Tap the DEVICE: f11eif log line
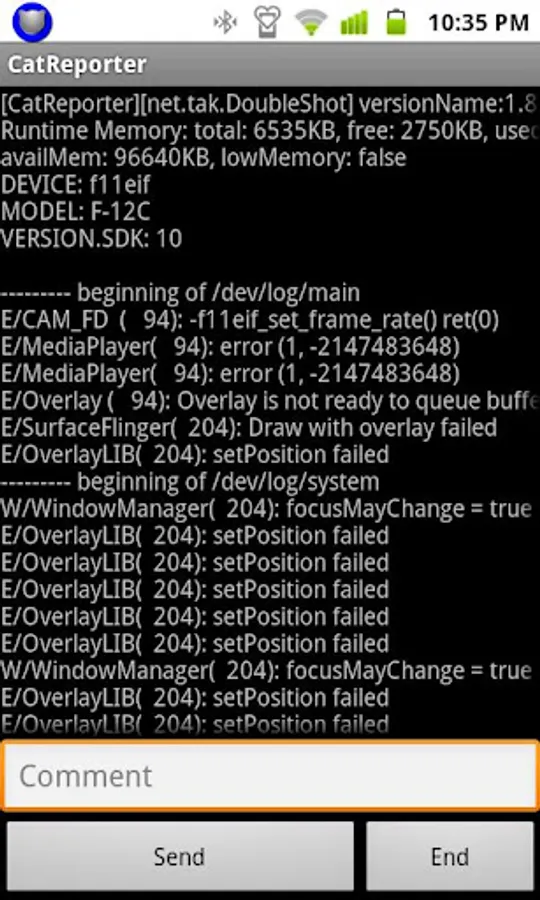The width and height of the screenshot is (540, 900). click(76, 185)
